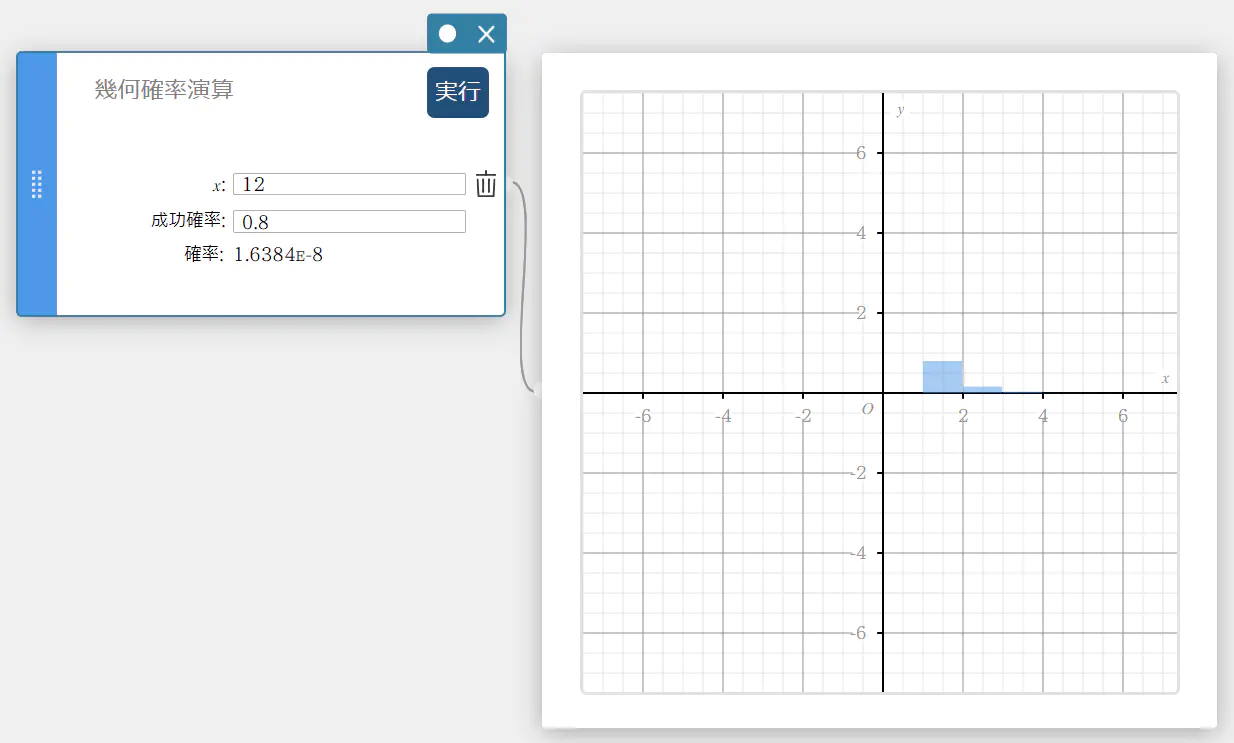Click the -6 tick on the x-axis
The height and width of the screenshot is (743, 1234).
click(644, 416)
